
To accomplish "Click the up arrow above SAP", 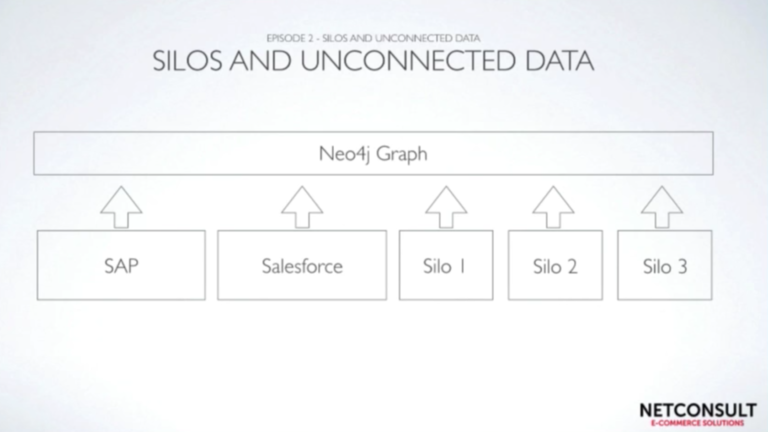I will [121, 207].
